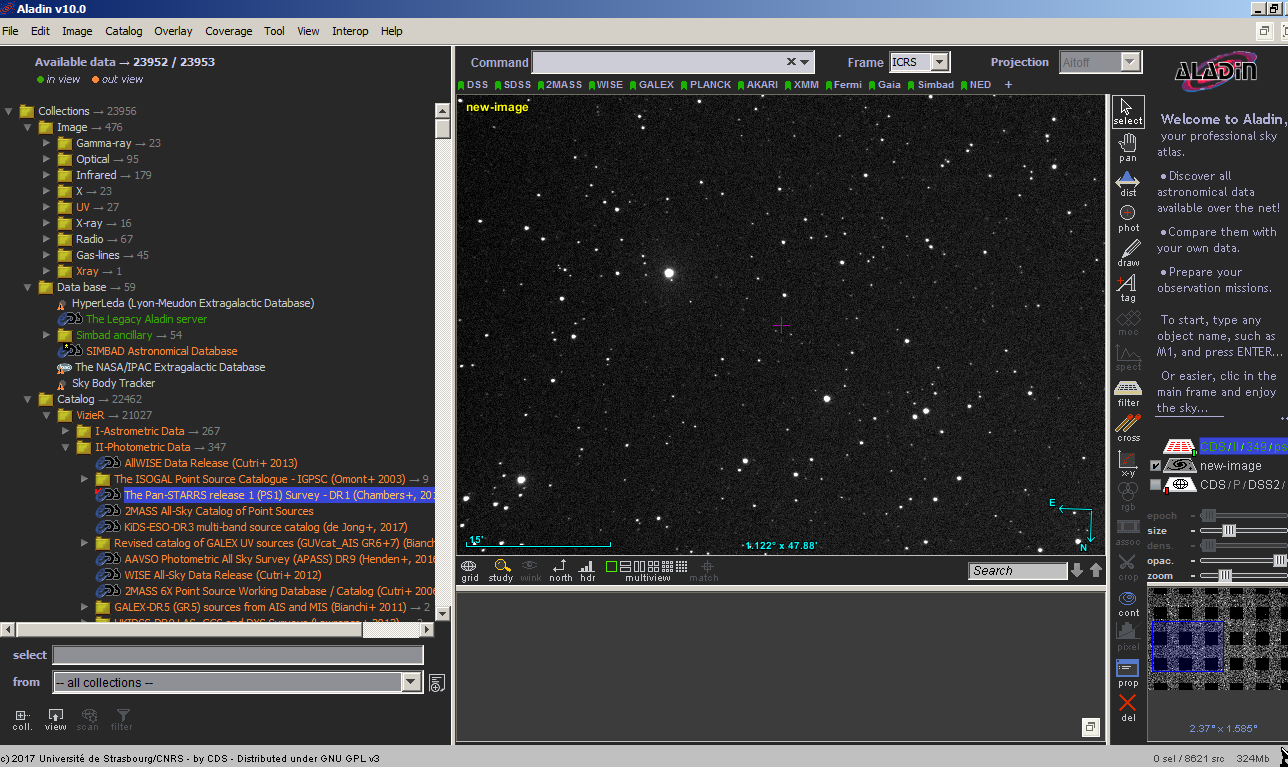Click the Command input field
Image resolution: width=1288 pixels, height=767 pixels.
(672, 62)
